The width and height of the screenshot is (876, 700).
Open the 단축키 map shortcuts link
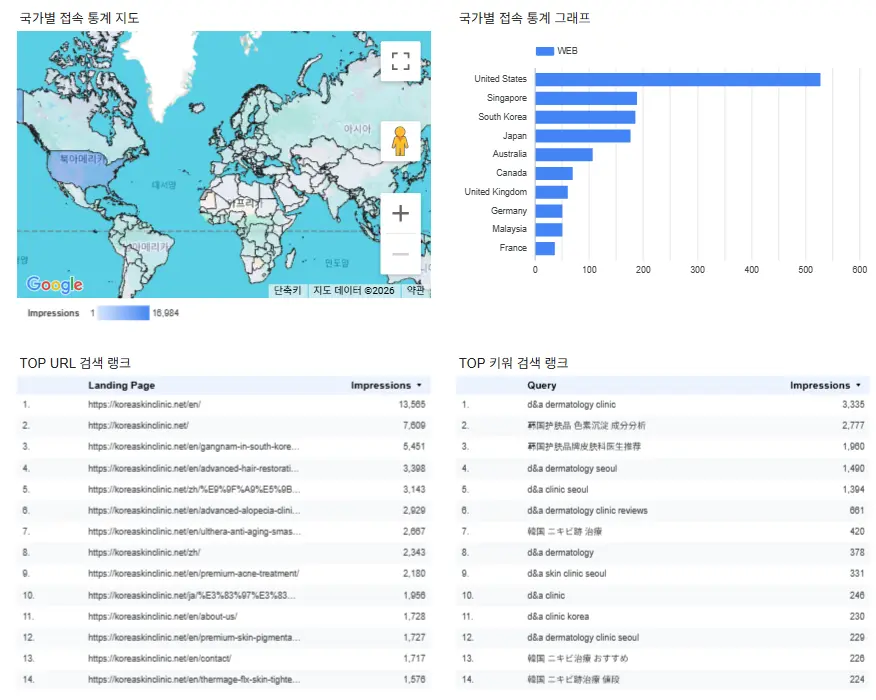[x=287, y=291]
